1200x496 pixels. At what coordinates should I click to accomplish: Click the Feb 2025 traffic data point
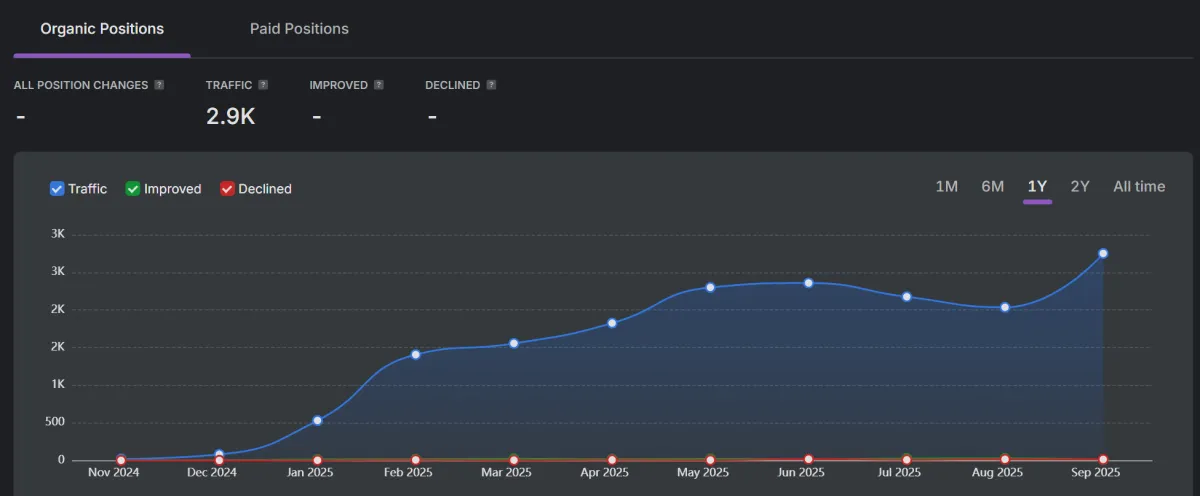tap(416, 354)
